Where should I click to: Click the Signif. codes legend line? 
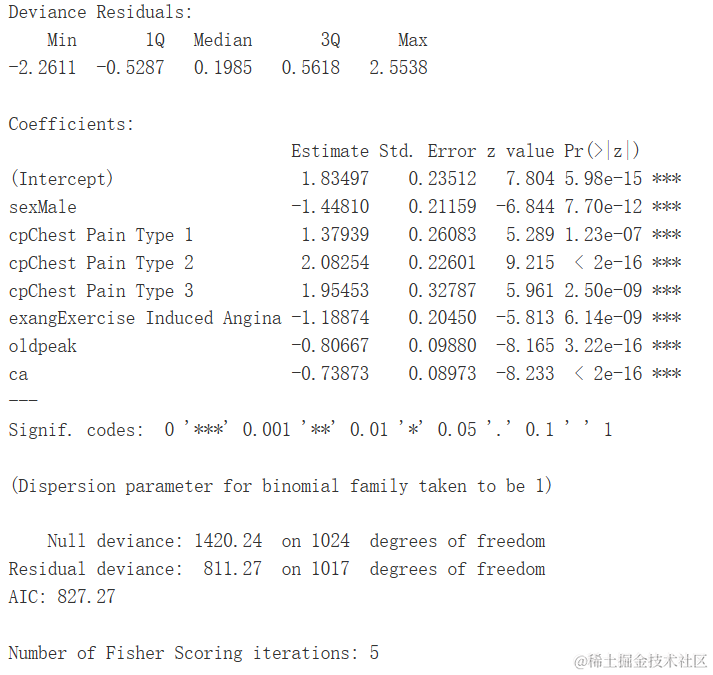coord(310,430)
